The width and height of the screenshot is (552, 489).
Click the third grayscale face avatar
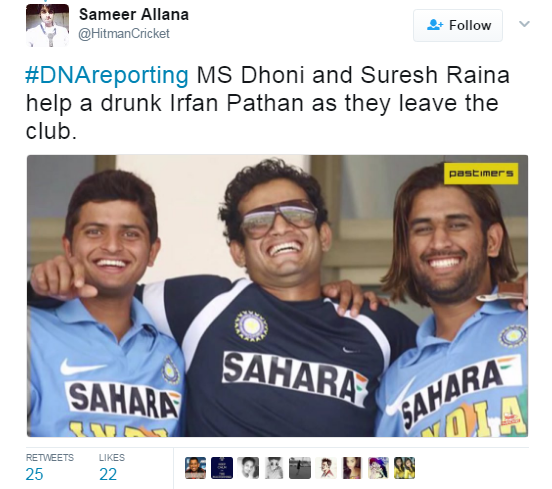[248, 468]
